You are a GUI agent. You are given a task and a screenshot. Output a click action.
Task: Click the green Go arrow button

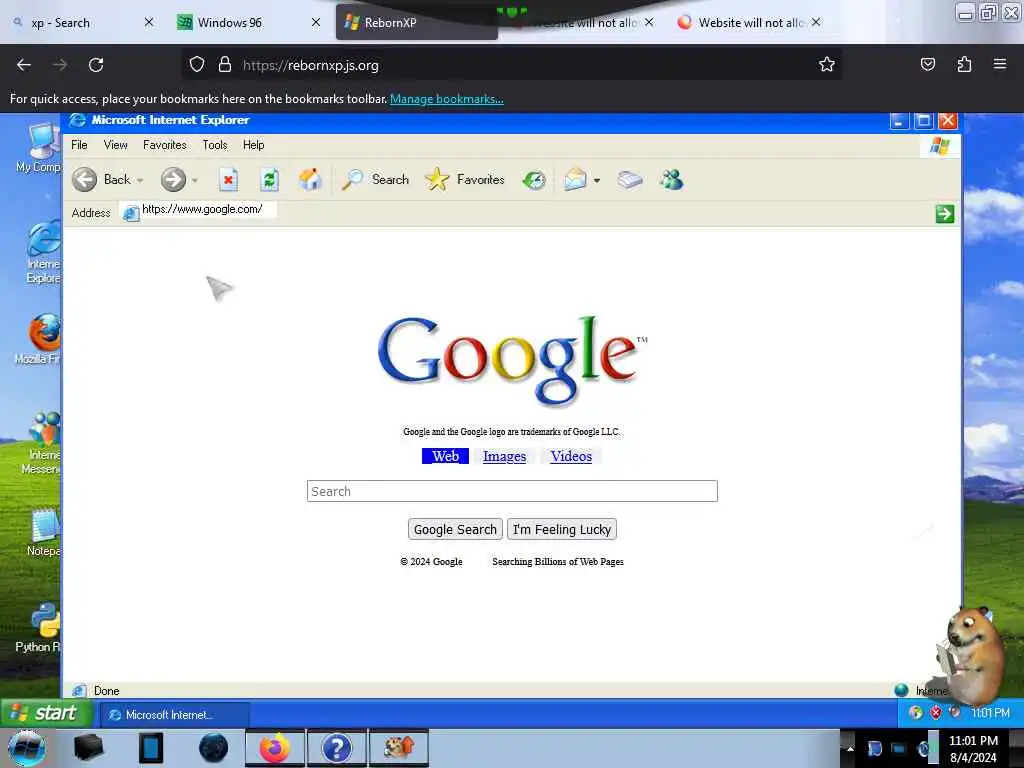(x=944, y=214)
